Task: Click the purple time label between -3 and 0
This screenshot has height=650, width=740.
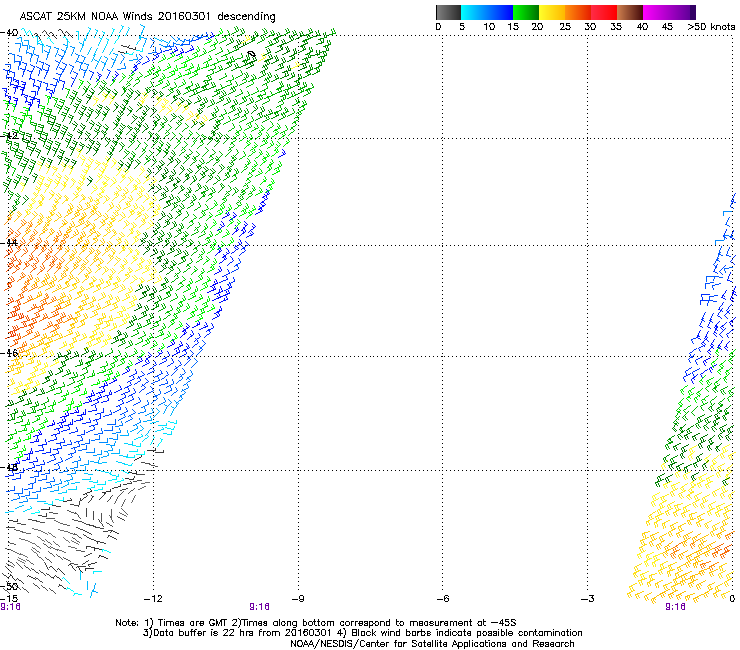Action: [675, 607]
